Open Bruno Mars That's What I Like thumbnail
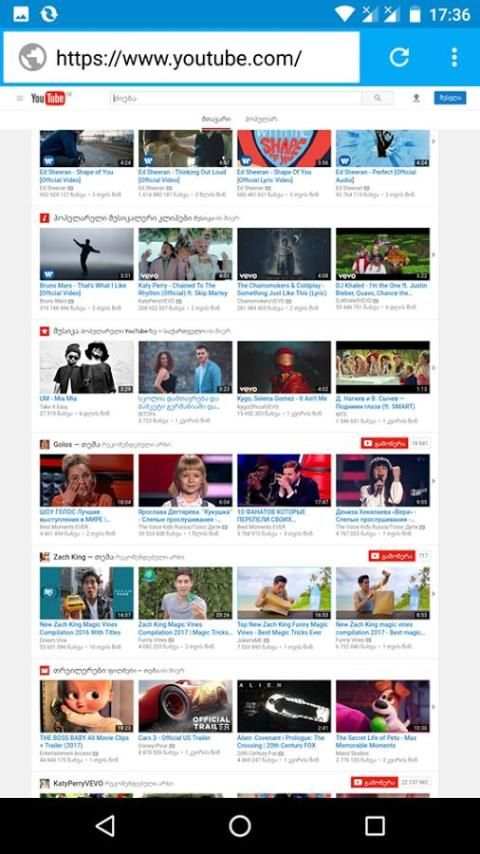This screenshot has height=854, width=480. [x=86, y=254]
